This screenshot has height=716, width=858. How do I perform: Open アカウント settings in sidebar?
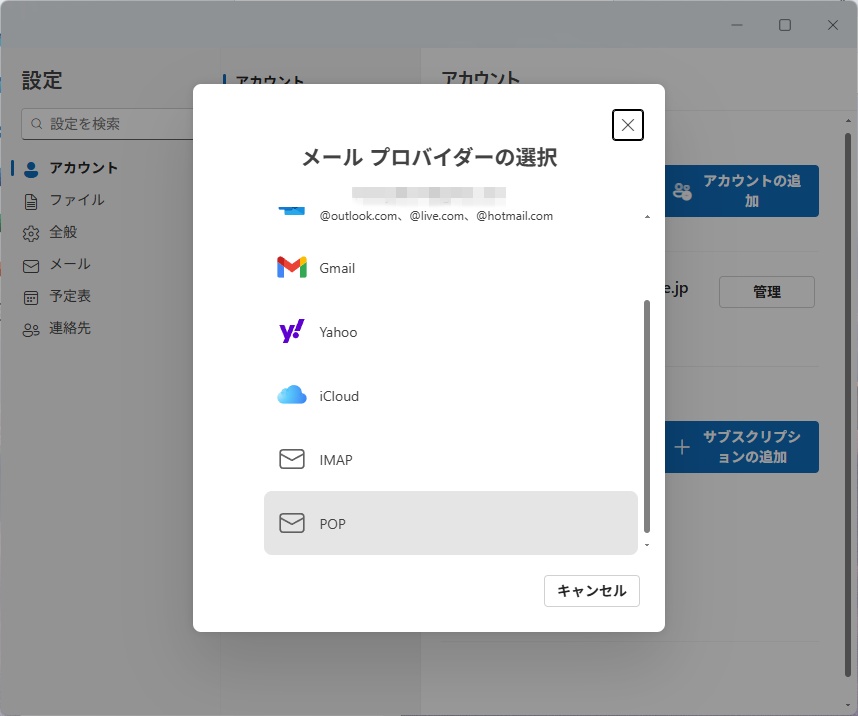(84, 168)
